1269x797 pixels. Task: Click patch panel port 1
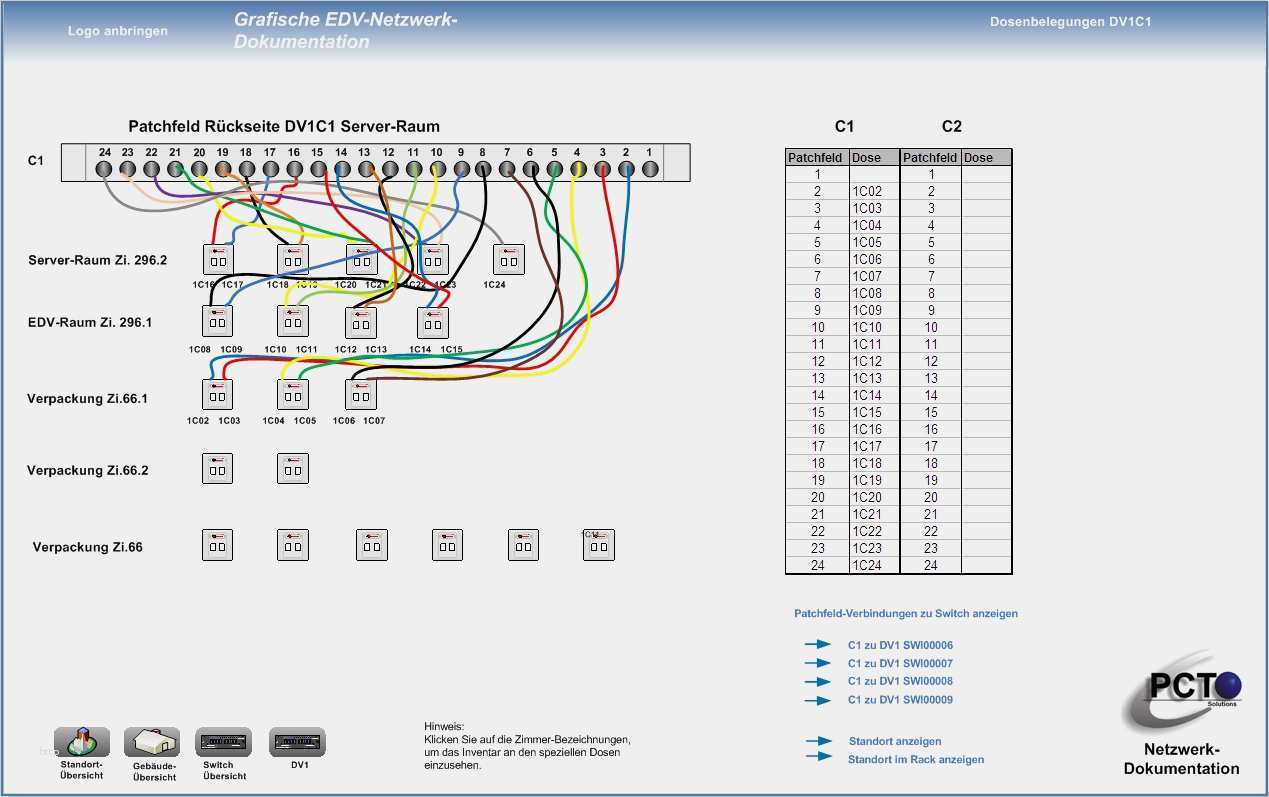(649, 169)
